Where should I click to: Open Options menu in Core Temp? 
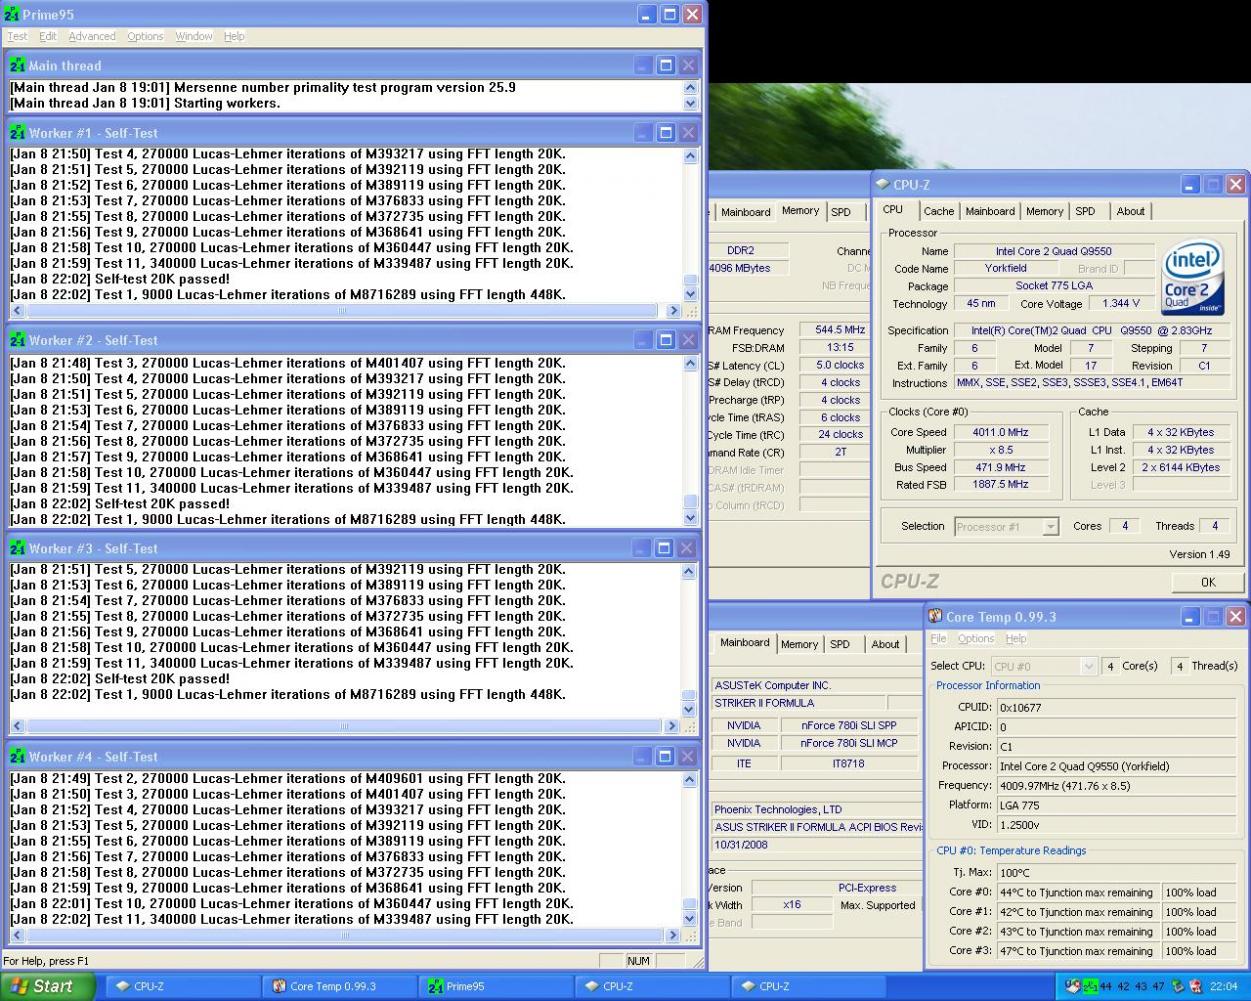(976, 638)
